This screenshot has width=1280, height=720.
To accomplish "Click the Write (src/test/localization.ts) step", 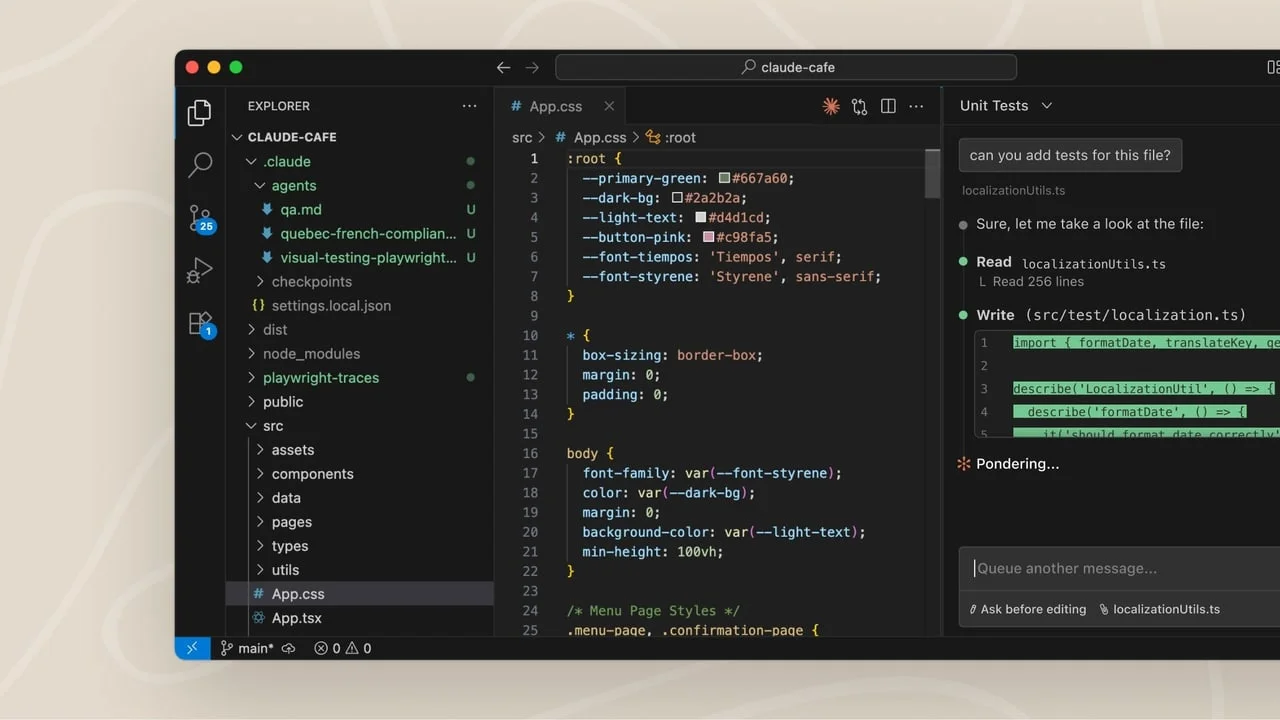I will (x=1111, y=315).
